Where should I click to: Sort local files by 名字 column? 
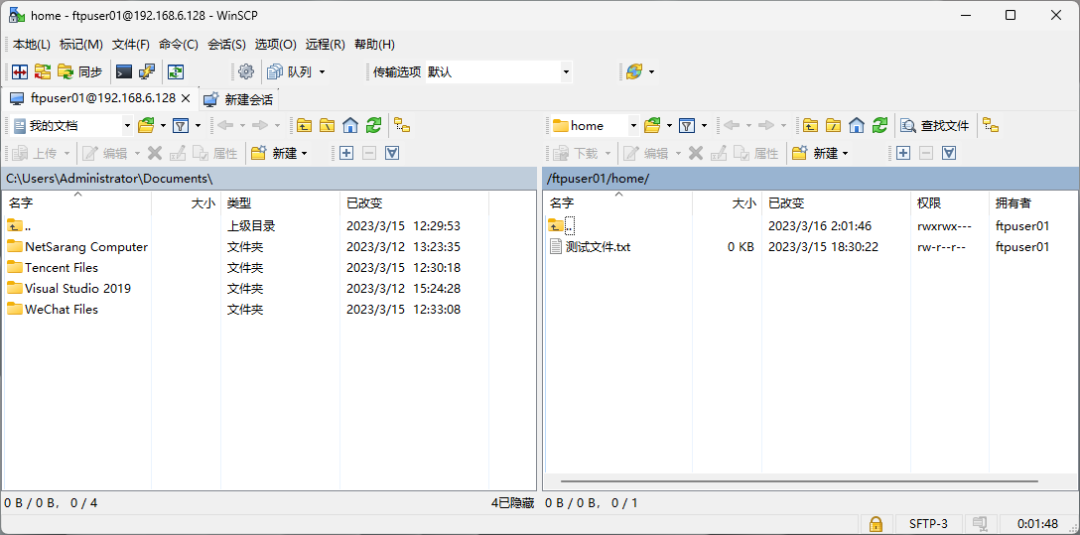coord(77,203)
